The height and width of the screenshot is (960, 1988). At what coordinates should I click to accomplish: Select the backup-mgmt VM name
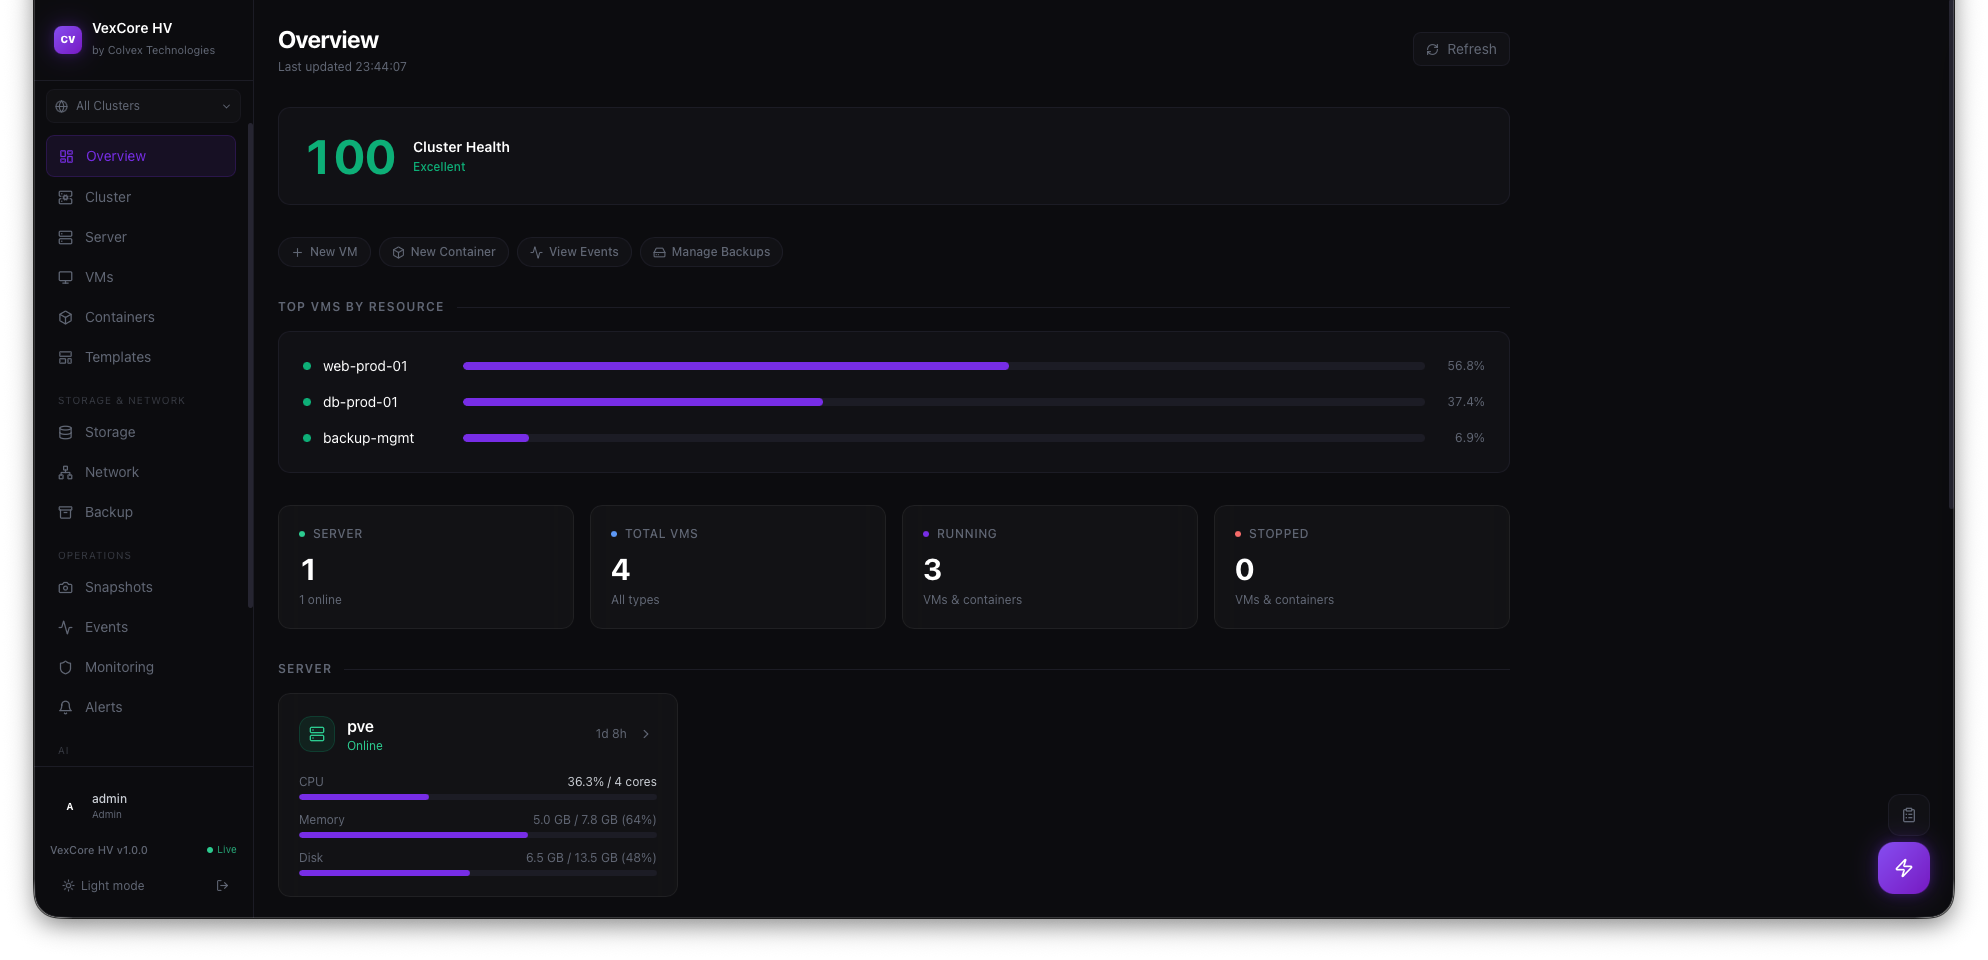point(368,438)
